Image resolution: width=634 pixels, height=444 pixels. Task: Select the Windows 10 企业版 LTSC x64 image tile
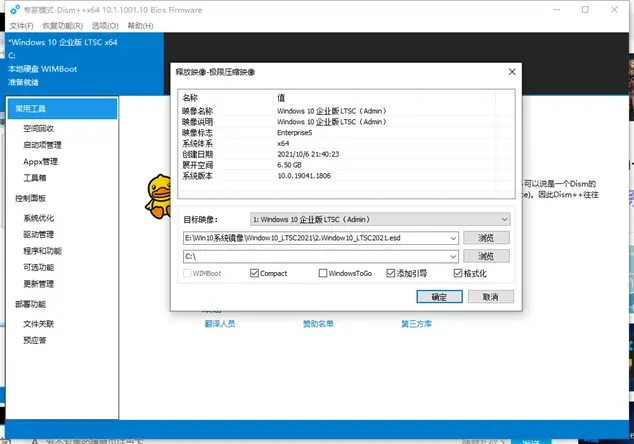[85, 62]
